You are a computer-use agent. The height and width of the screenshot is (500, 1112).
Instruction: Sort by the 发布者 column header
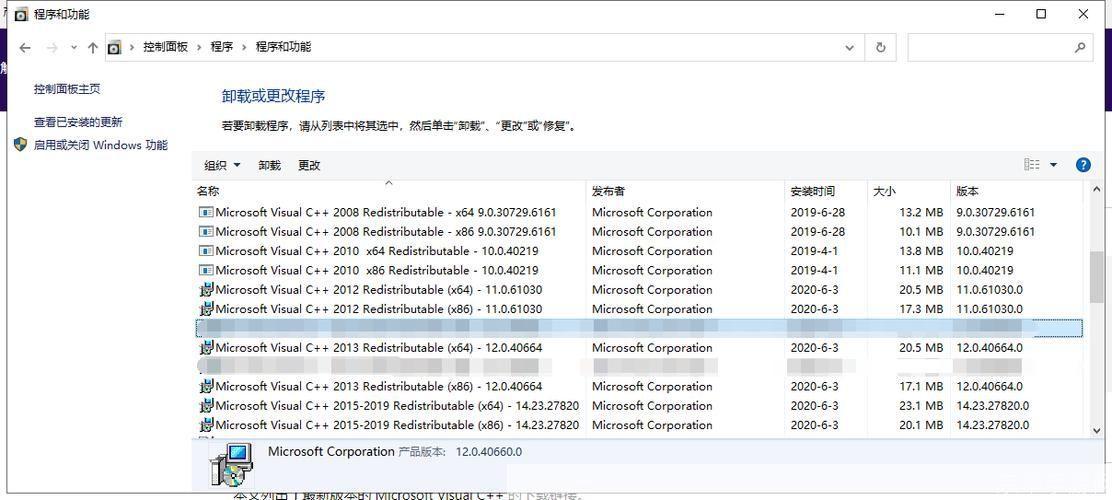point(608,191)
